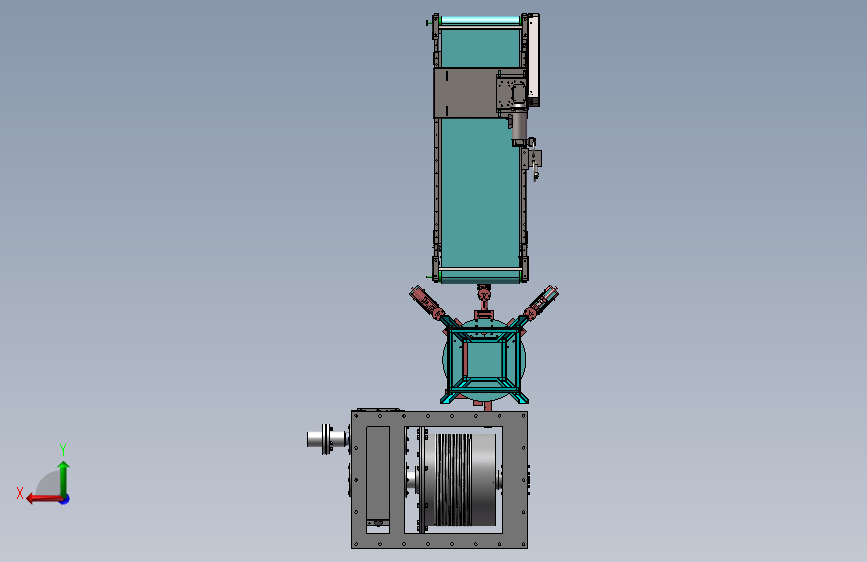Click the red X label of the triad
Image resolution: width=867 pixels, height=562 pixels.
click(20, 493)
